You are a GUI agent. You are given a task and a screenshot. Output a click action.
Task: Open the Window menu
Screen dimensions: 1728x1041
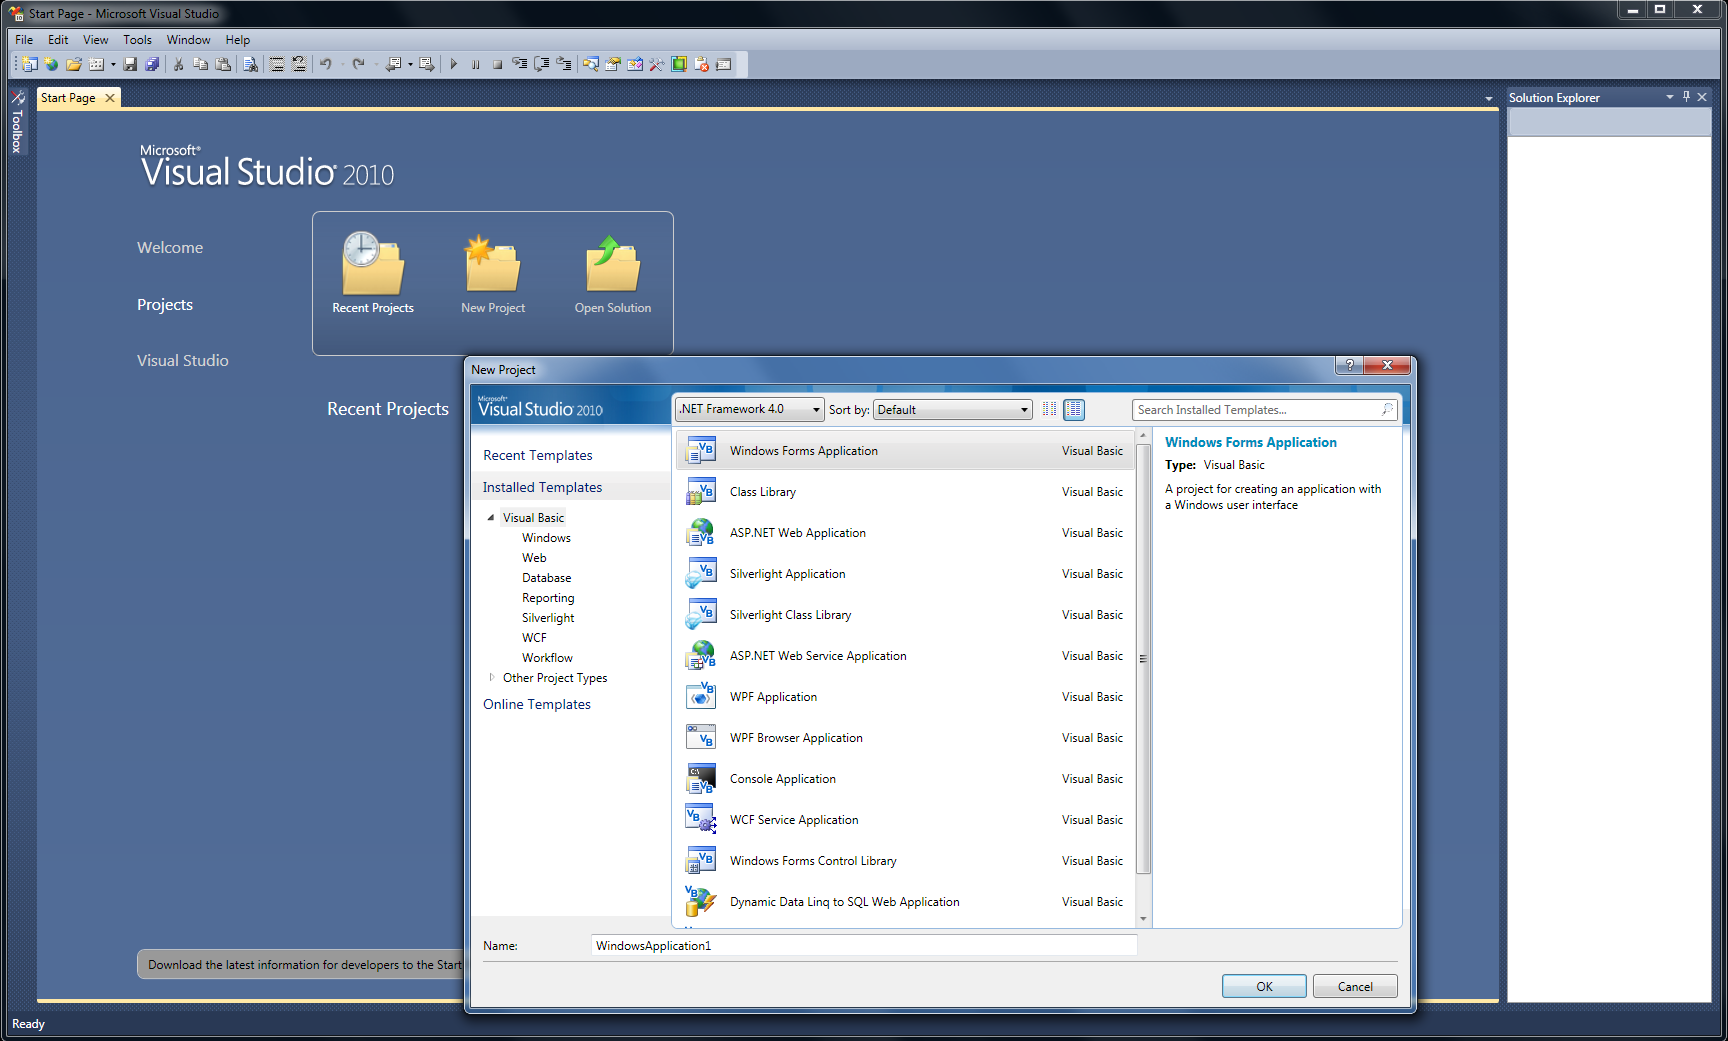188,40
